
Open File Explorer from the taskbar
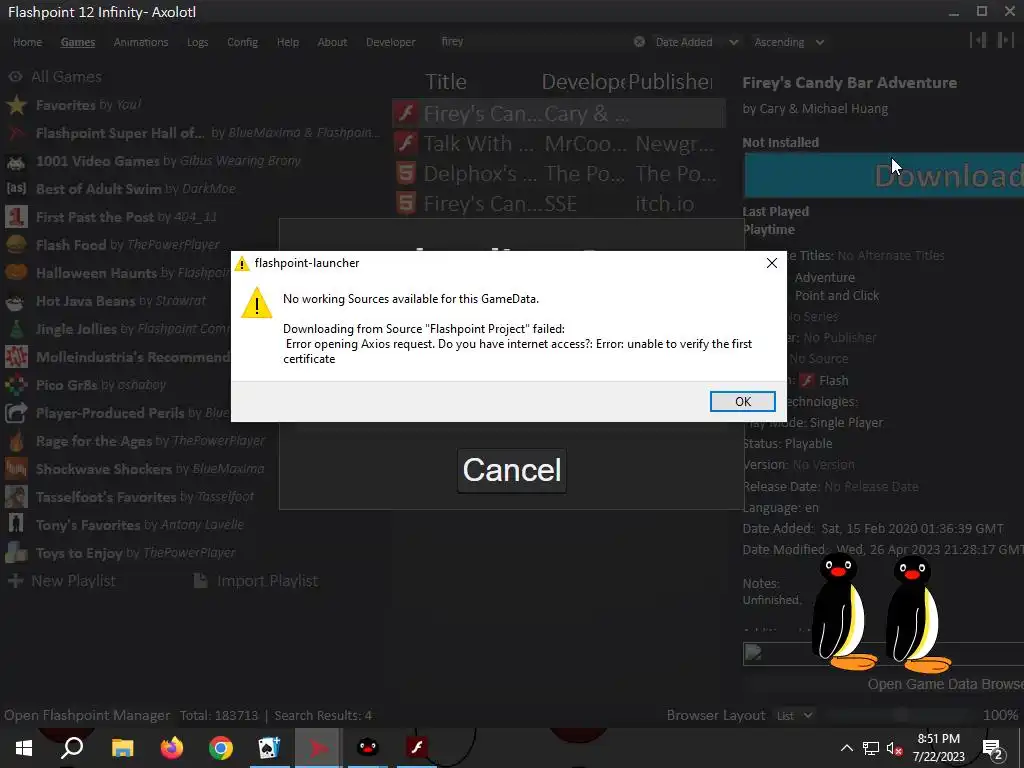(122, 748)
